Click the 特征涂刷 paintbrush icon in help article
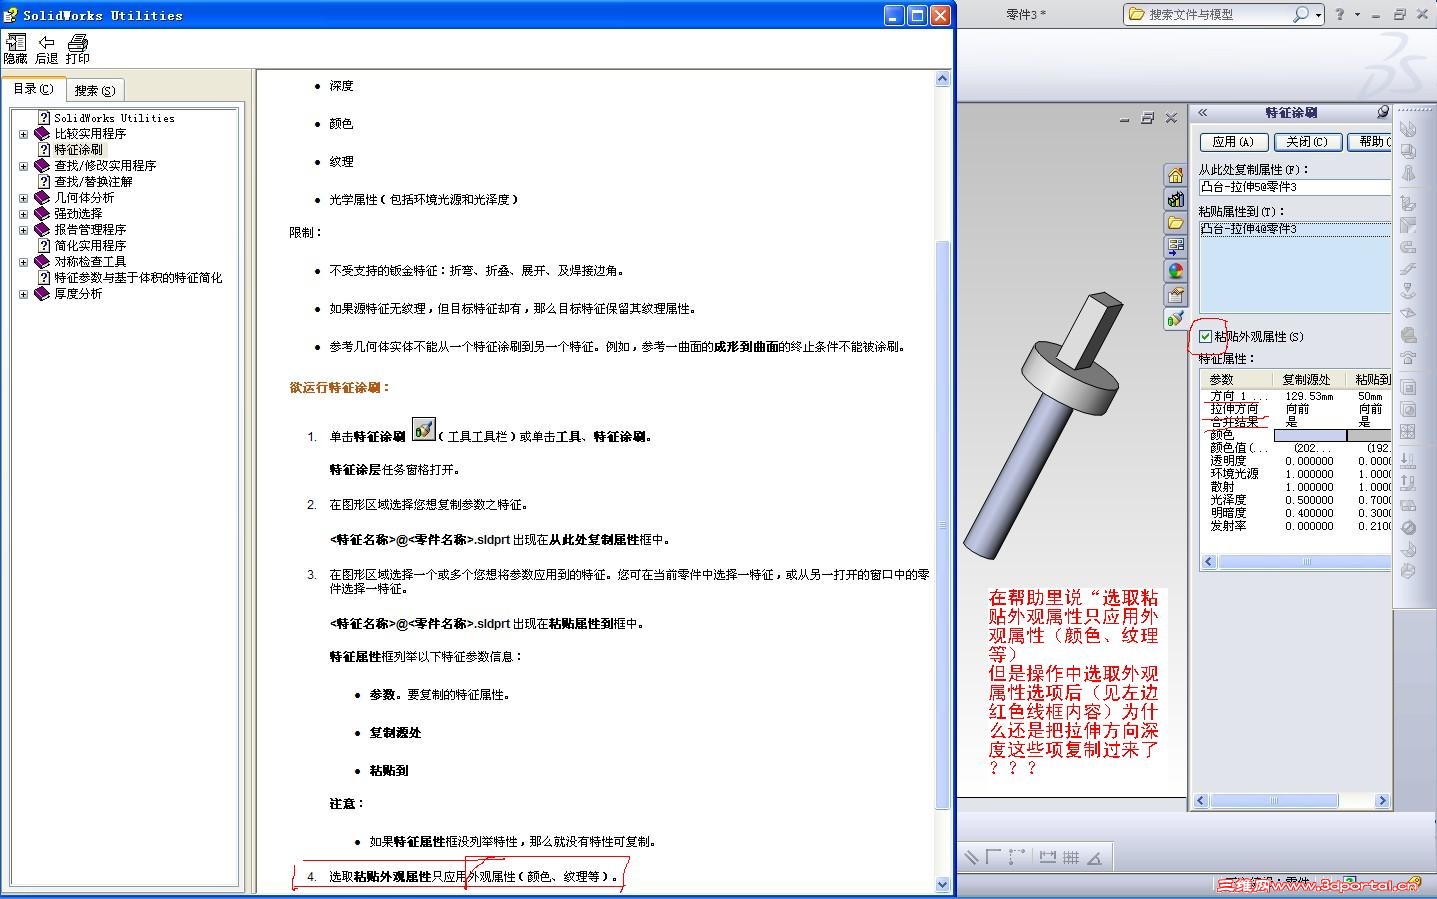The height and width of the screenshot is (899, 1437). click(x=423, y=429)
